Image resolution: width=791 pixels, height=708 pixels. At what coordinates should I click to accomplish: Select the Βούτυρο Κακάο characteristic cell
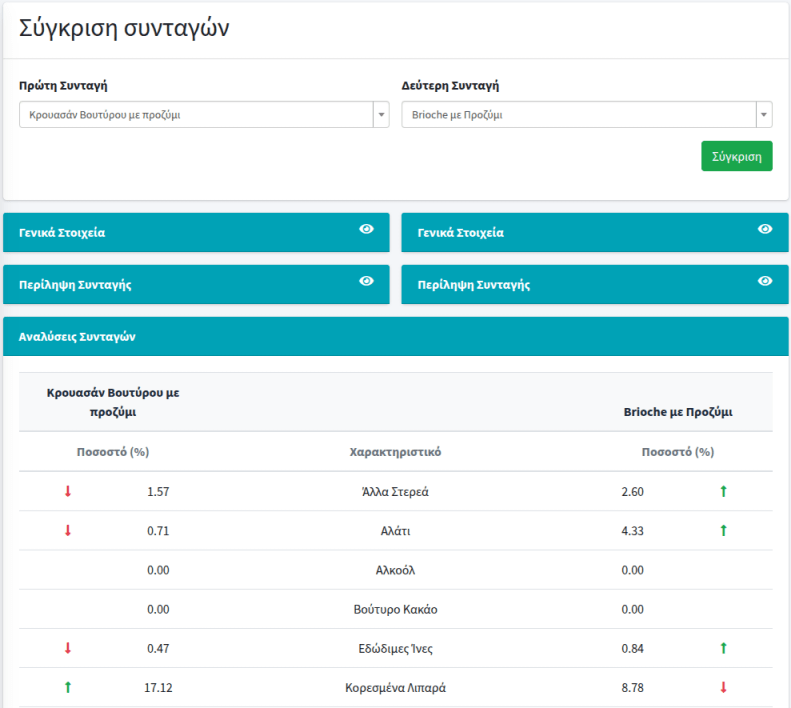[x=396, y=610]
